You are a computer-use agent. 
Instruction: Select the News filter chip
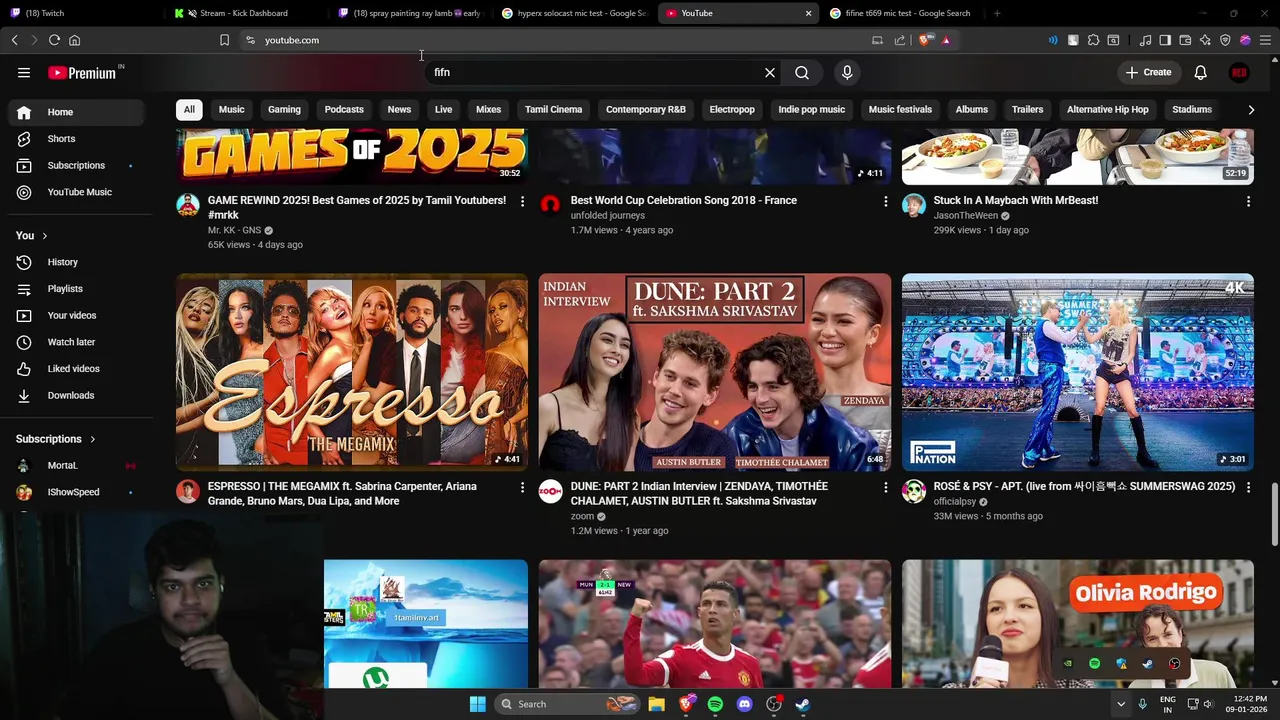(x=399, y=110)
